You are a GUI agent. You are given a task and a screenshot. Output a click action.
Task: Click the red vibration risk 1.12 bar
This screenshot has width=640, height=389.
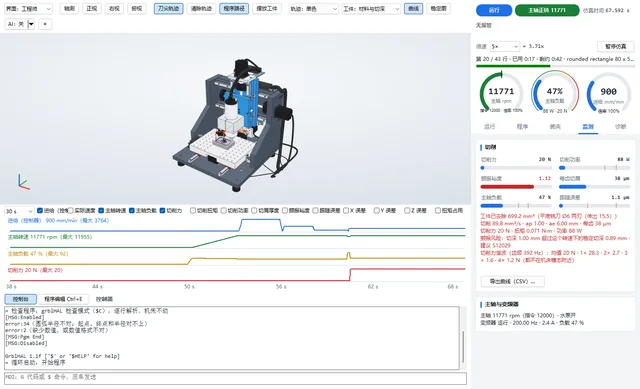(516, 187)
